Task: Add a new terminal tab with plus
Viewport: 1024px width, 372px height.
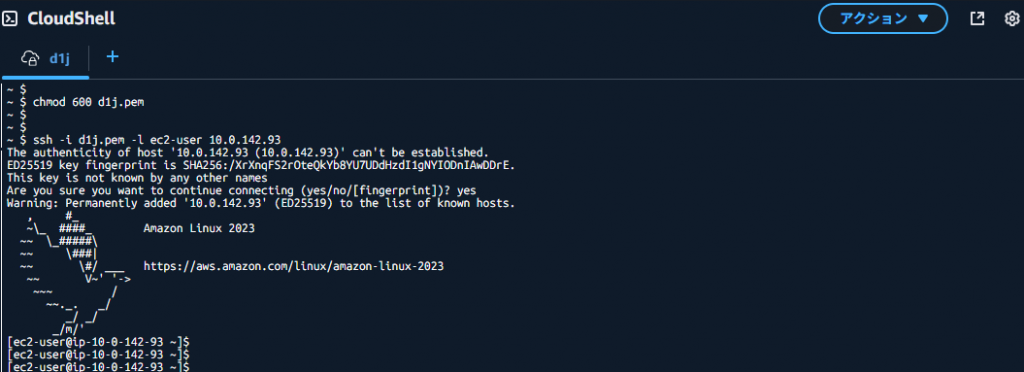Action: [112, 57]
